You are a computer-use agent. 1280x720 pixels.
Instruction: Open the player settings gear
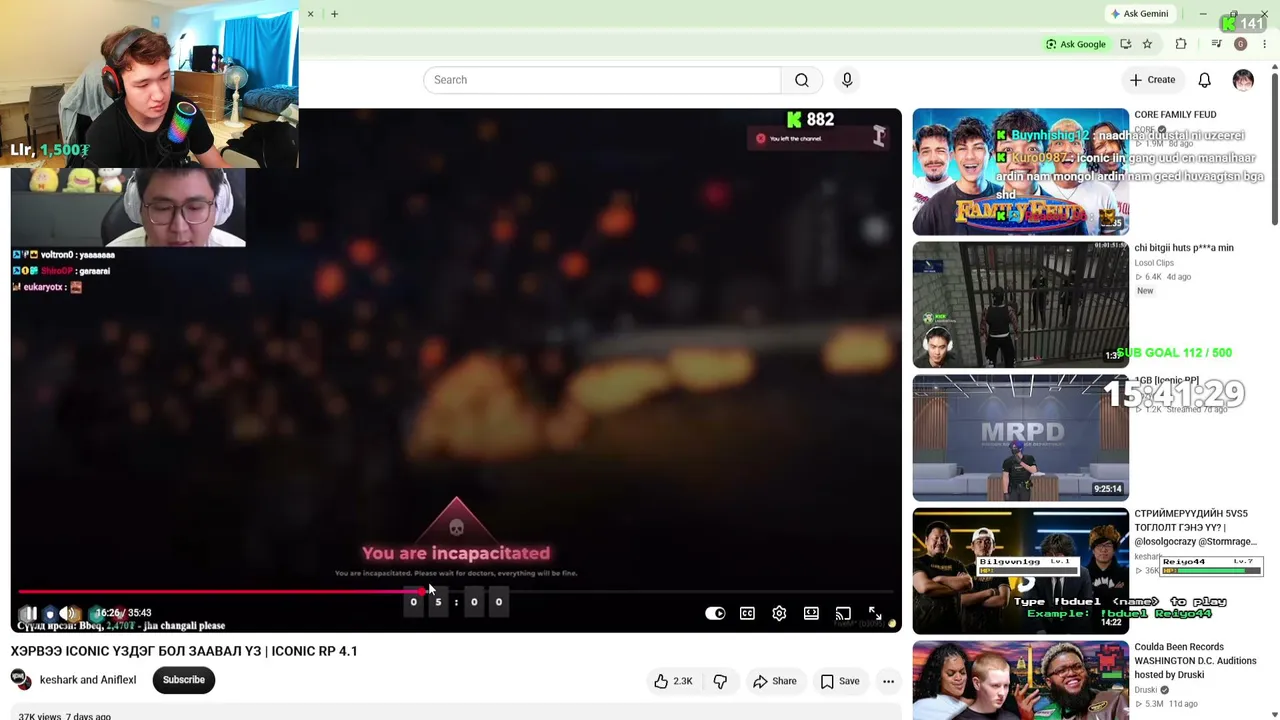coord(779,613)
